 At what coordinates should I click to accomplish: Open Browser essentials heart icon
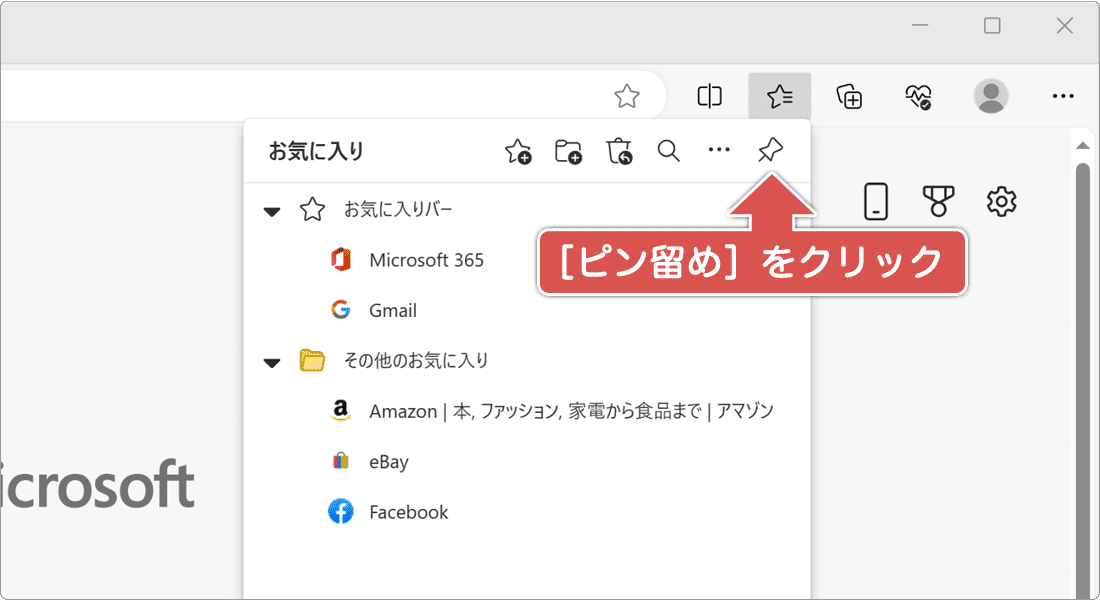tap(918, 96)
